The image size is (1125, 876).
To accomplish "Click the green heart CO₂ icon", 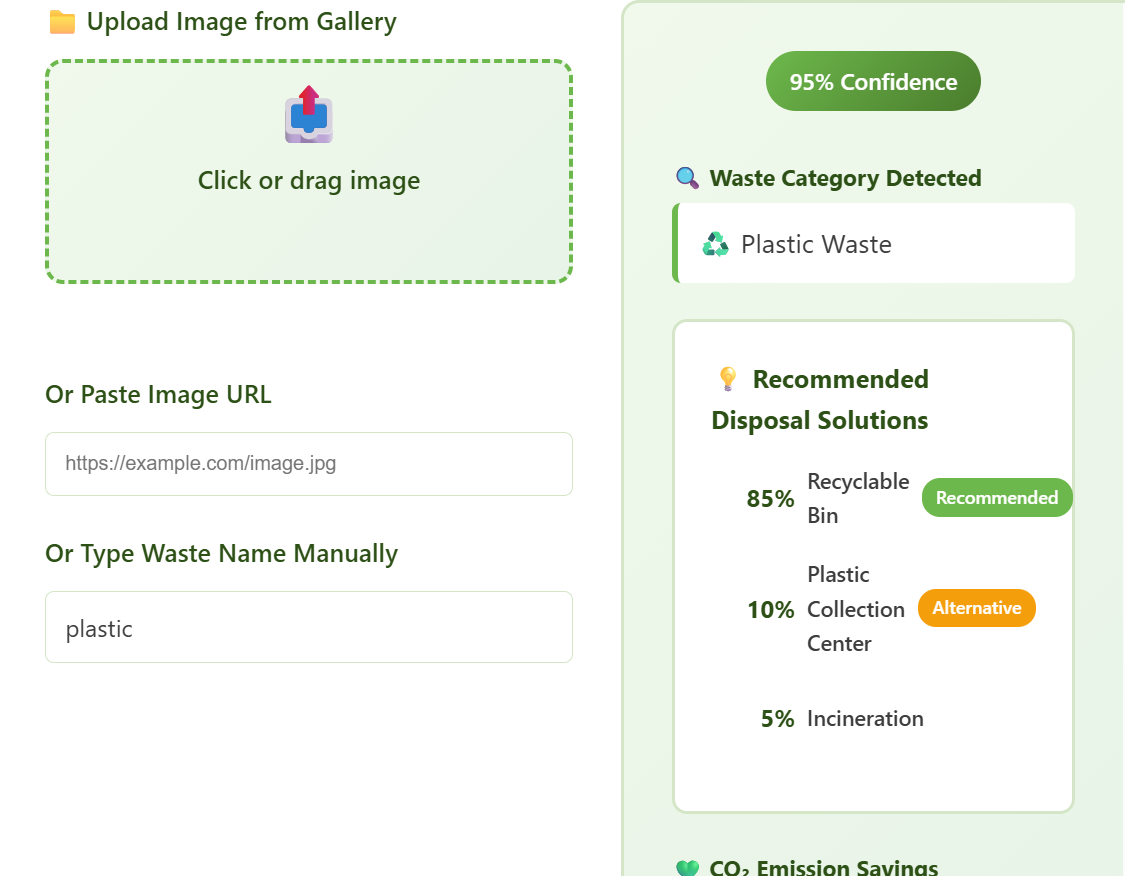I will pyautogui.click(x=687, y=867).
